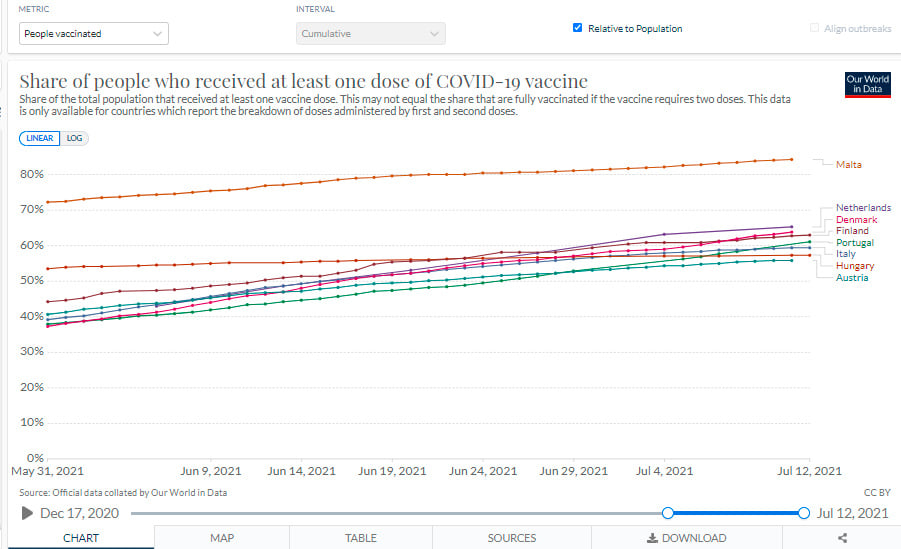This screenshot has width=901, height=549.
Task: Open the Download tab
Action: (x=686, y=538)
